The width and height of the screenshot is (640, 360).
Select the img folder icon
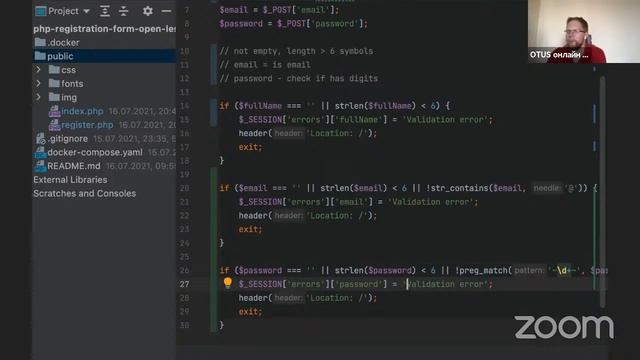coord(54,97)
